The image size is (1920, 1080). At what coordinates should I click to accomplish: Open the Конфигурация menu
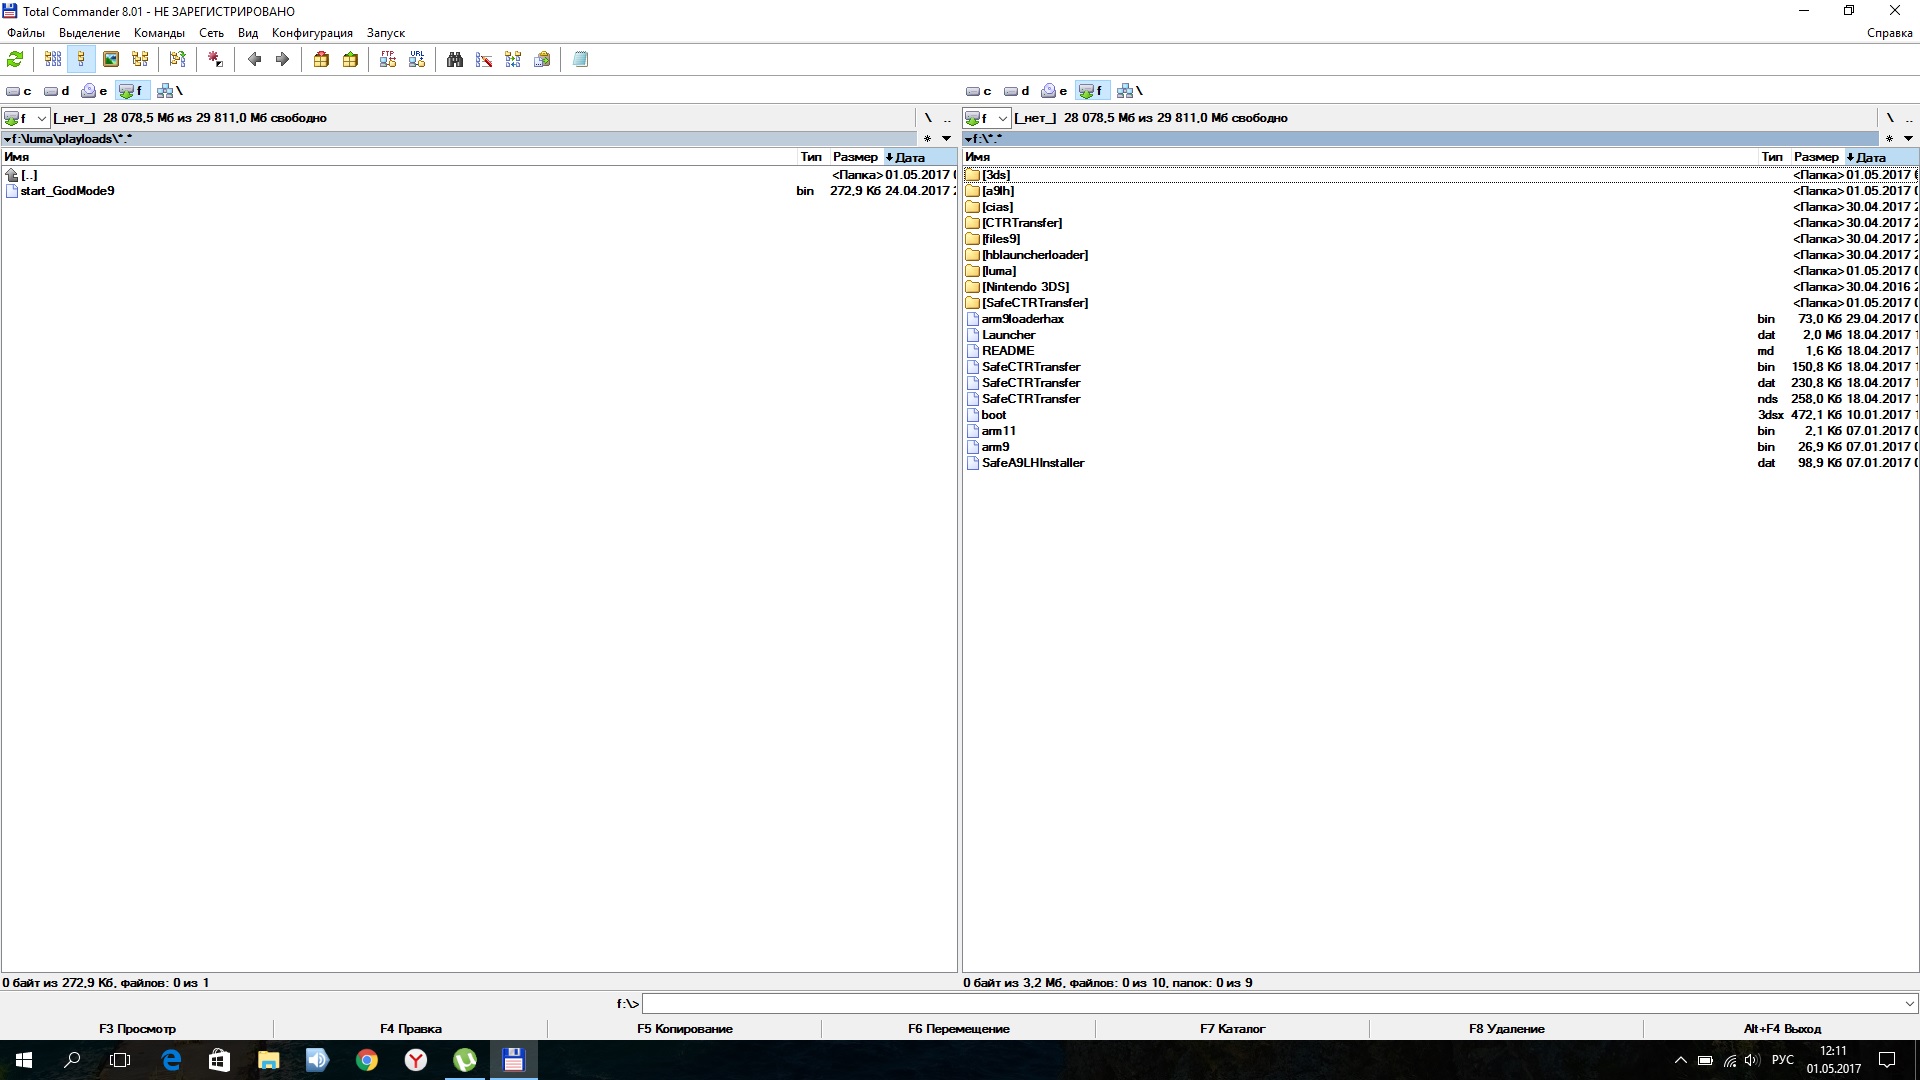tap(312, 33)
